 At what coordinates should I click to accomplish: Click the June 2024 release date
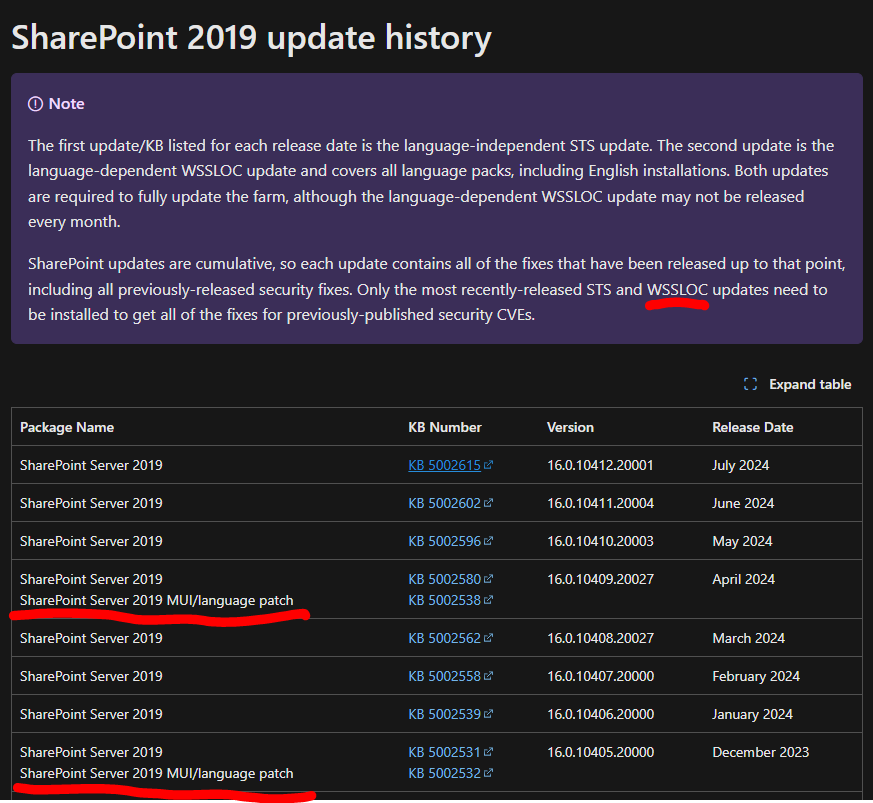(743, 503)
